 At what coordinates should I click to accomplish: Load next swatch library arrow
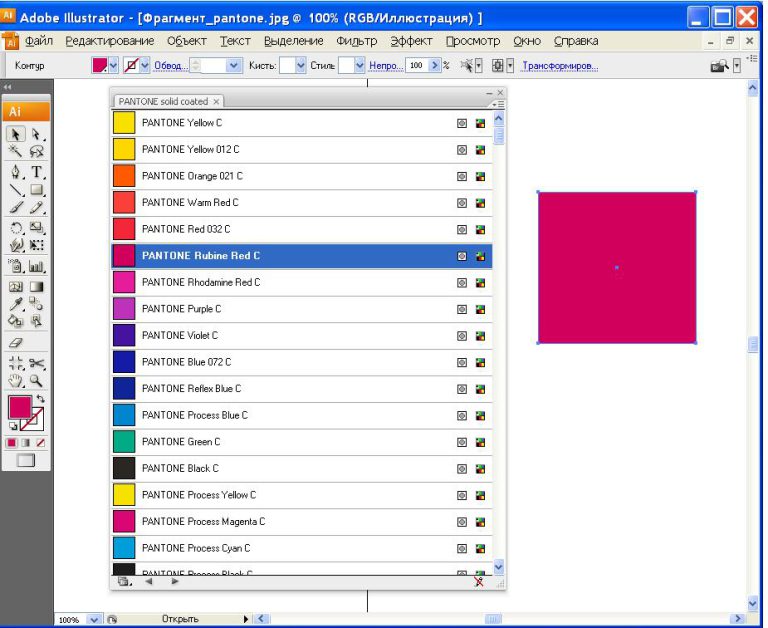(x=174, y=582)
